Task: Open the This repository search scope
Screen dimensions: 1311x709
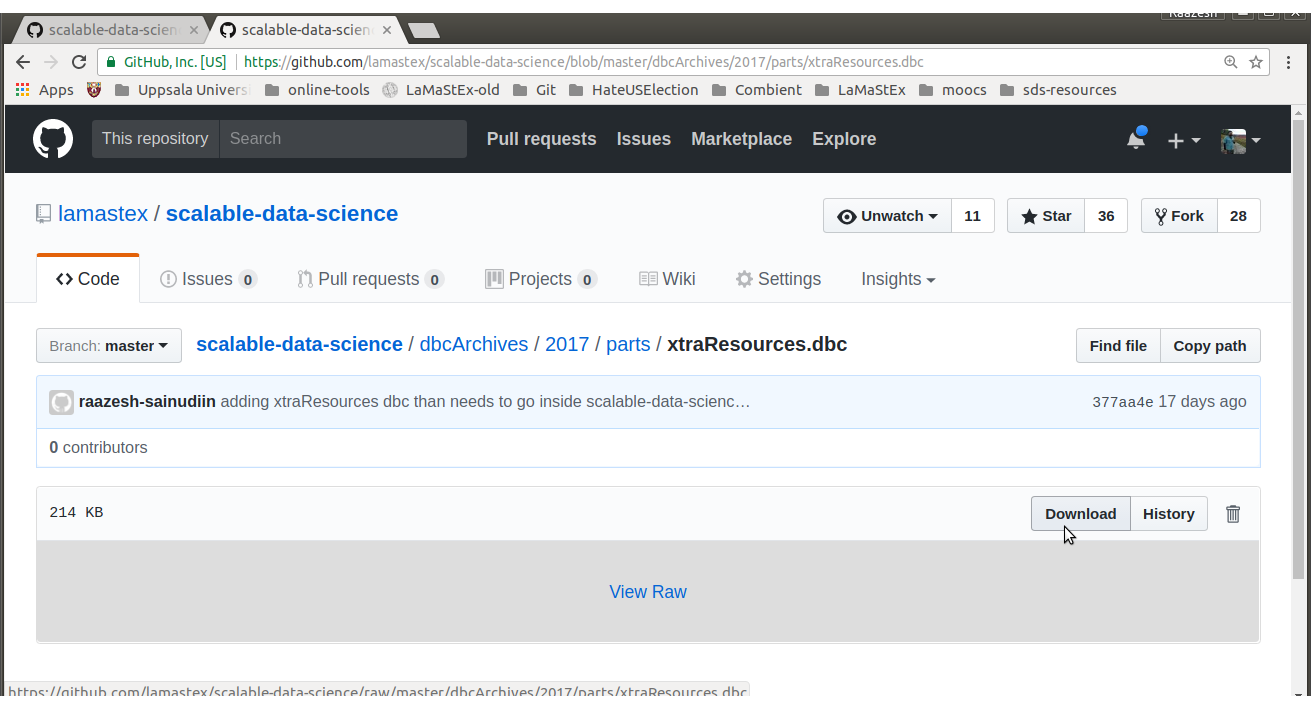Action: [155, 139]
